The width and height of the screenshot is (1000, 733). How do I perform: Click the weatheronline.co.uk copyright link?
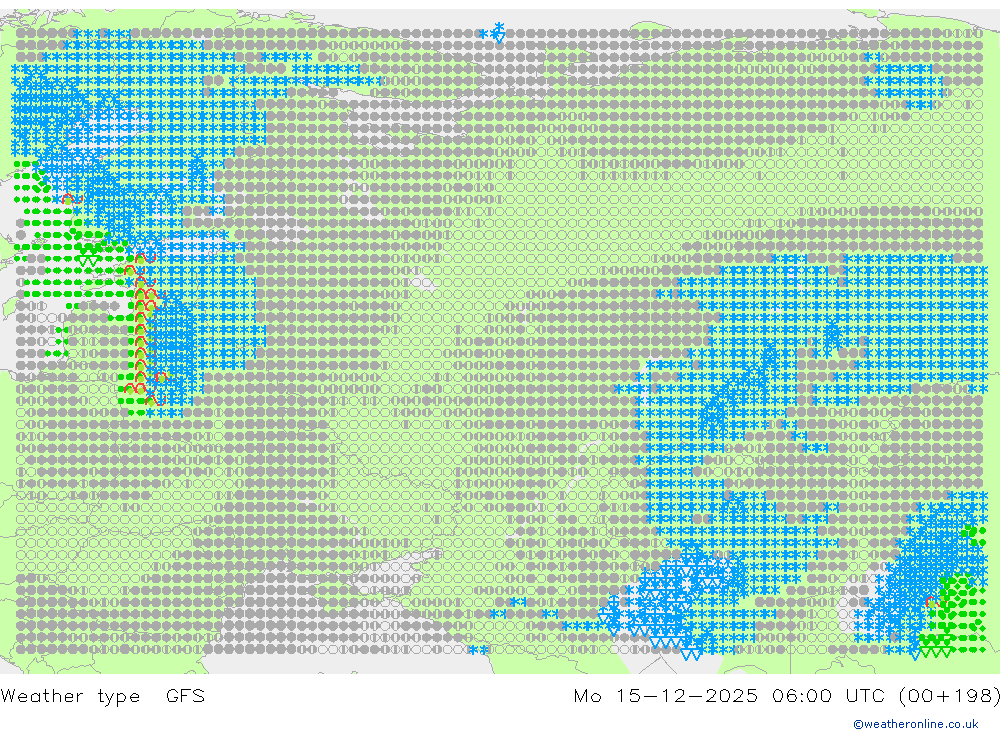click(x=916, y=724)
